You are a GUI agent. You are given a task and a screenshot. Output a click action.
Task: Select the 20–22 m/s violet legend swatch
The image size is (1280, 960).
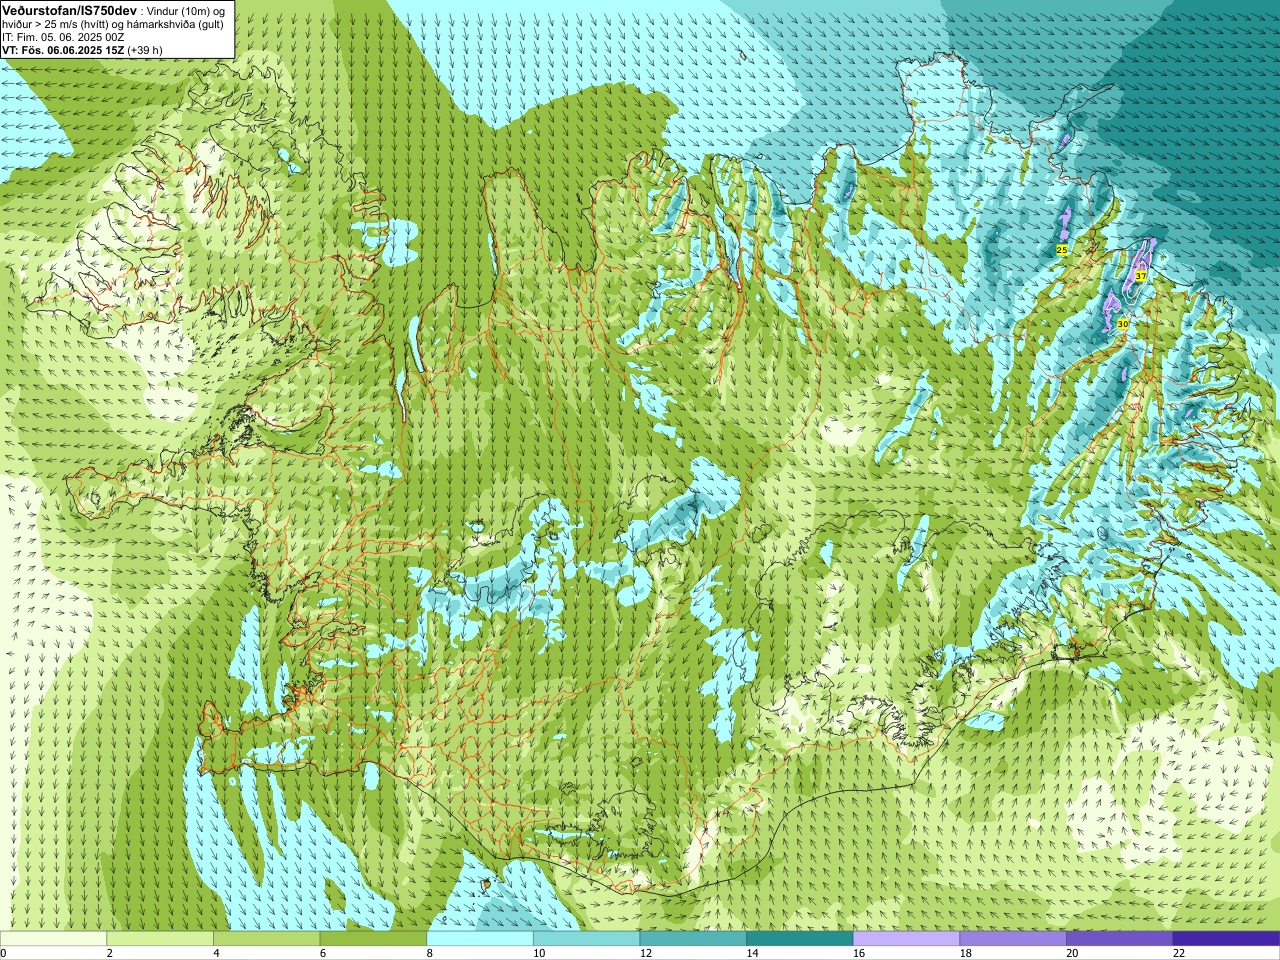point(1120,938)
